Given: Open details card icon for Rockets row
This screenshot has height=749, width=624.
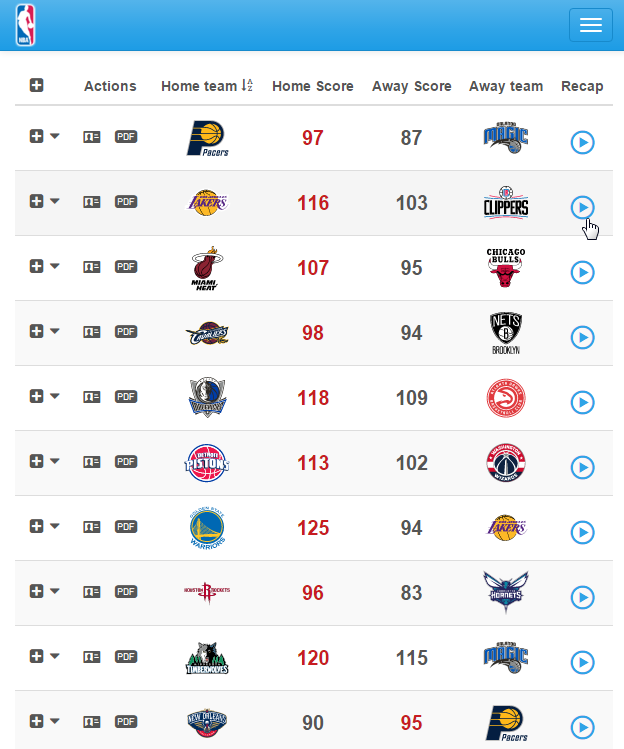Looking at the screenshot, I should [x=92, y=592].
